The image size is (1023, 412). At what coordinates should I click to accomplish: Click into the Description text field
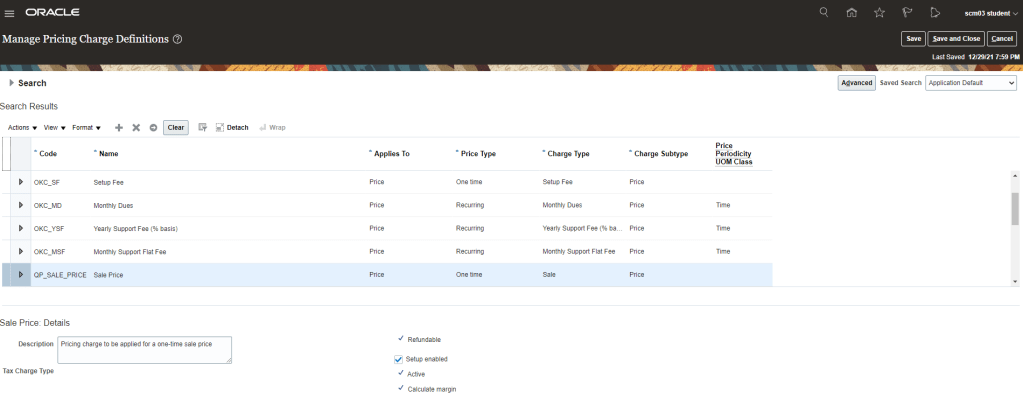(144, 349)
